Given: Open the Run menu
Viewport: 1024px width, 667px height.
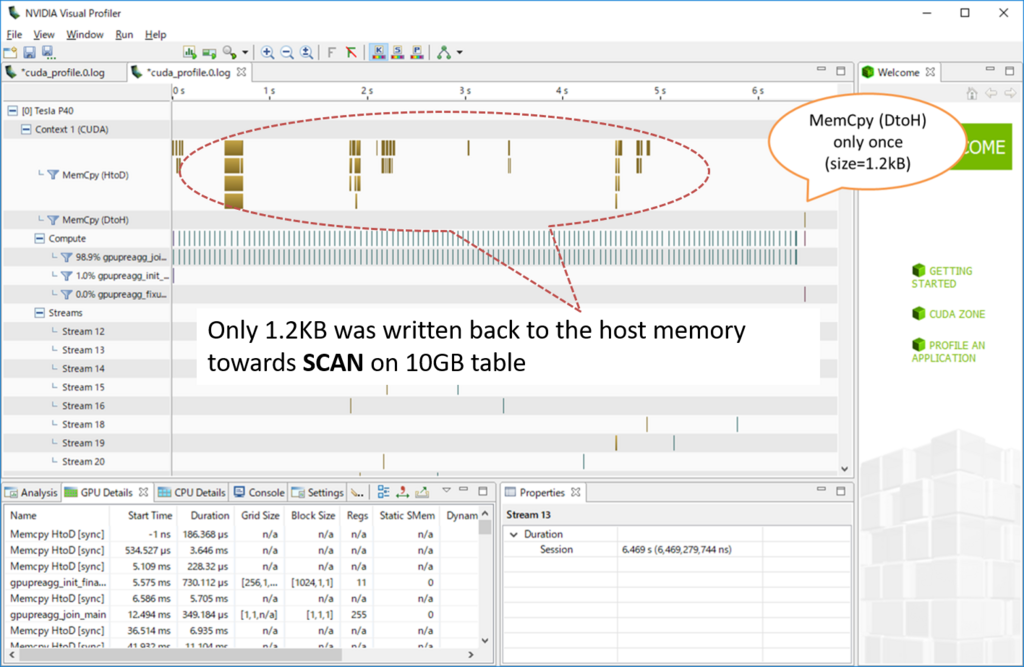Looking at the screenshot, I should [x=124, y=35].
